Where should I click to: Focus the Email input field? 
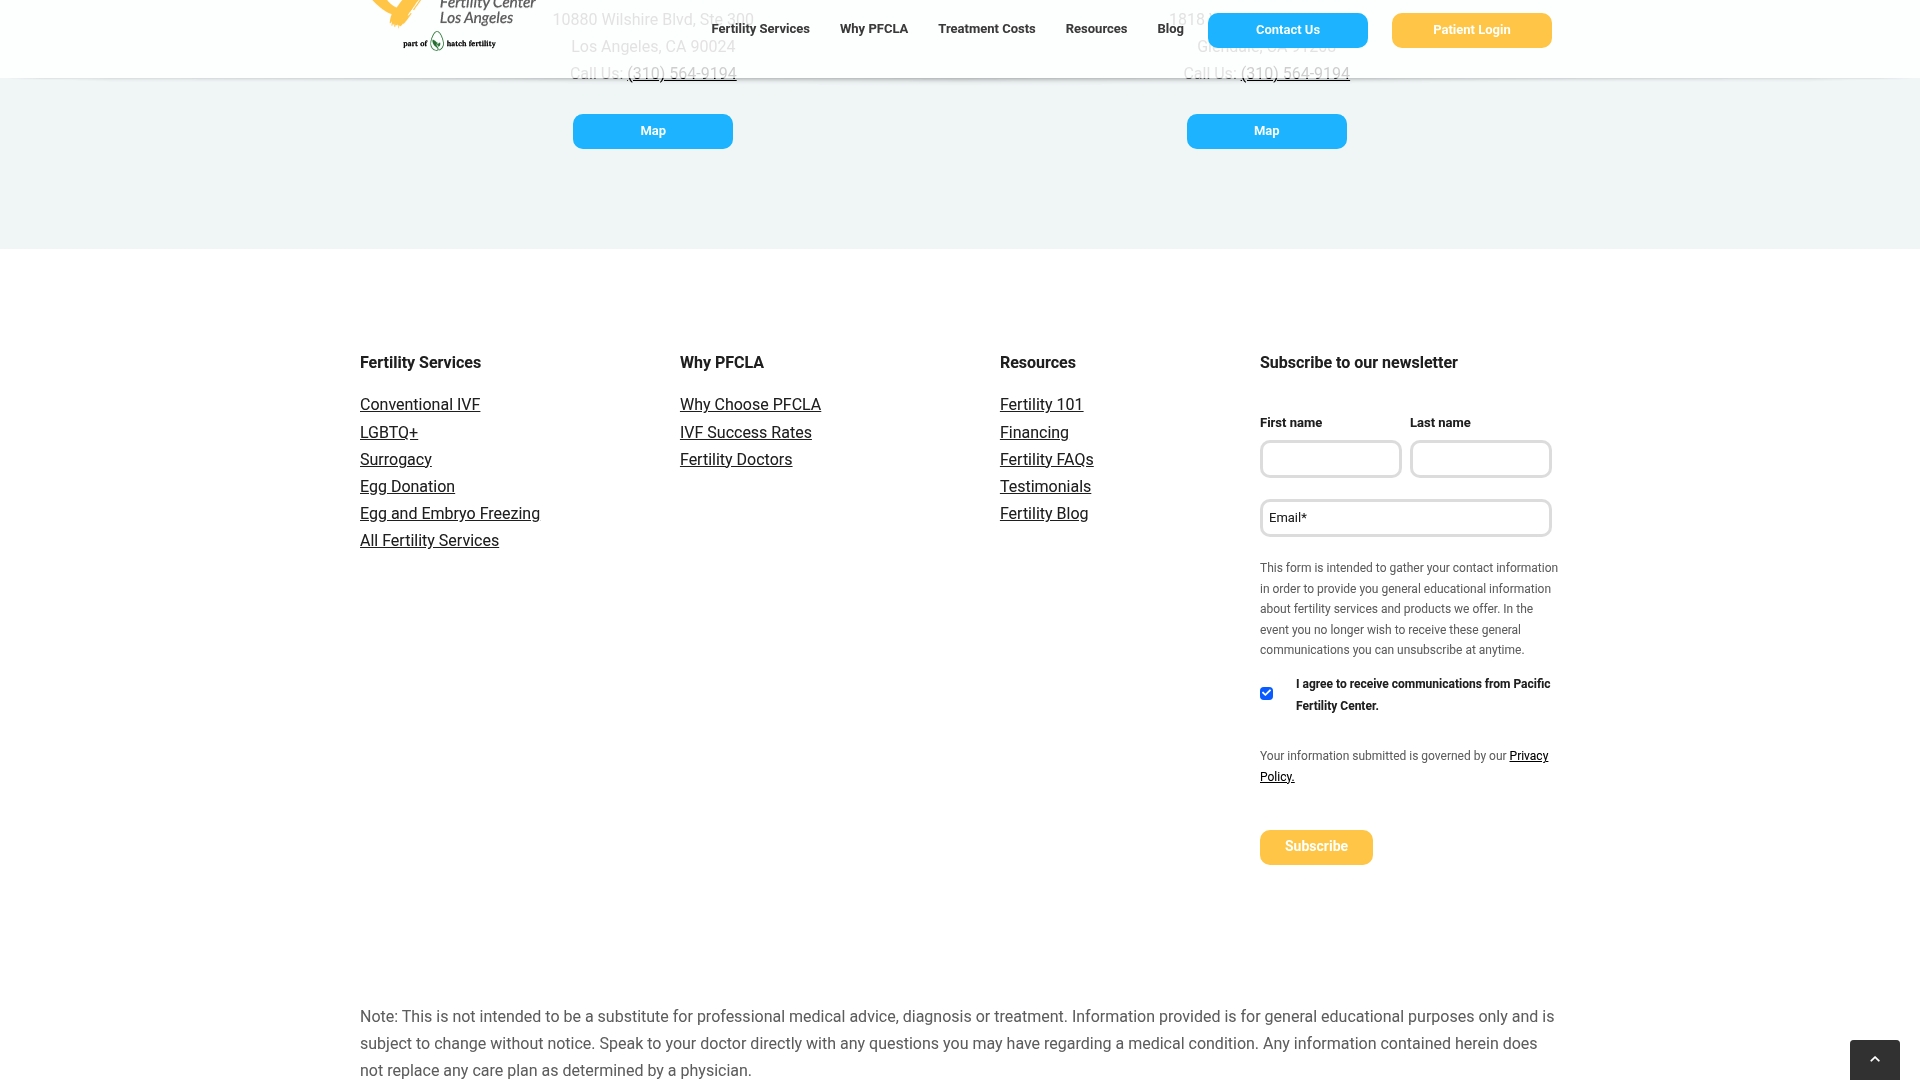tap(1405, 518)
